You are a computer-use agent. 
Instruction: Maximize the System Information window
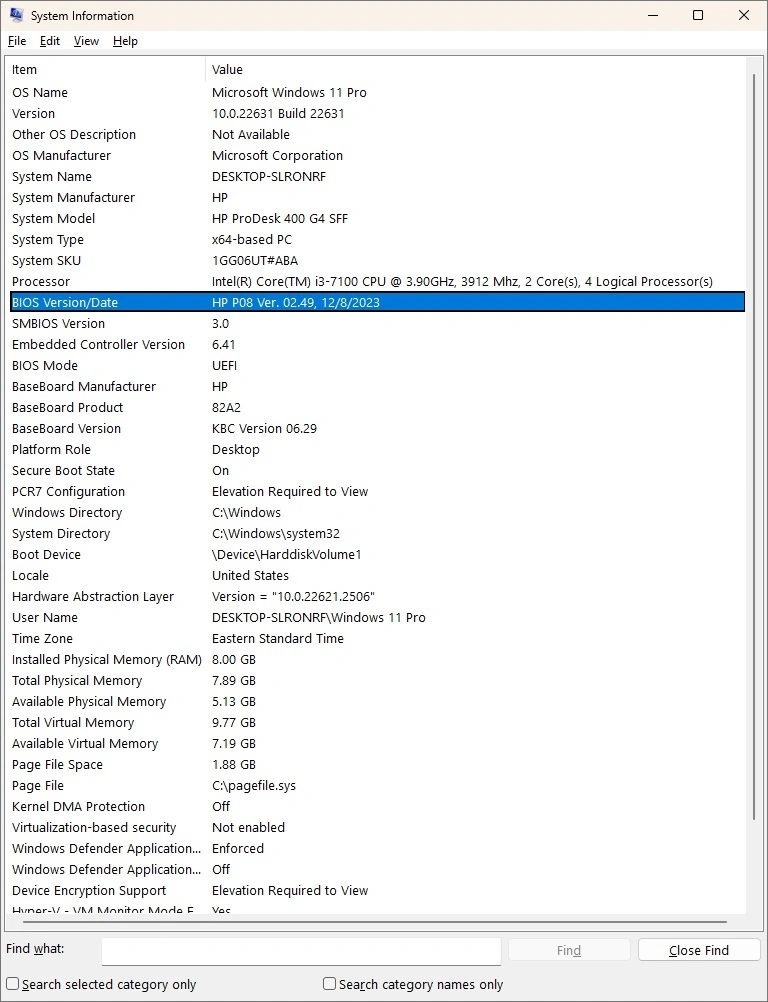698,16
